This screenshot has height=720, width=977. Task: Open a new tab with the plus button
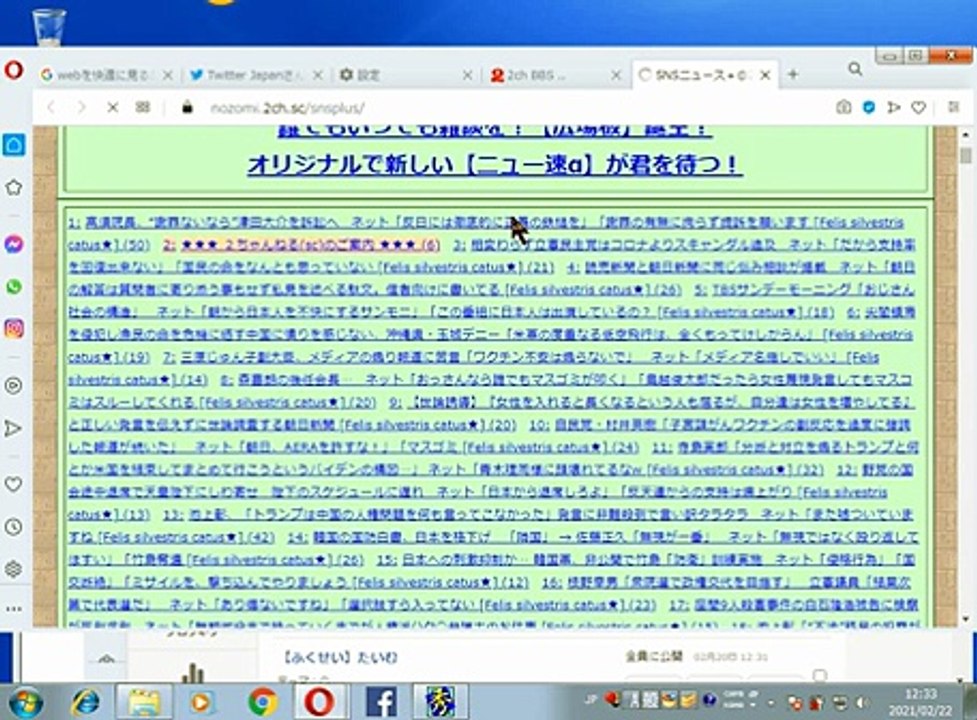[x=793, y=74]
